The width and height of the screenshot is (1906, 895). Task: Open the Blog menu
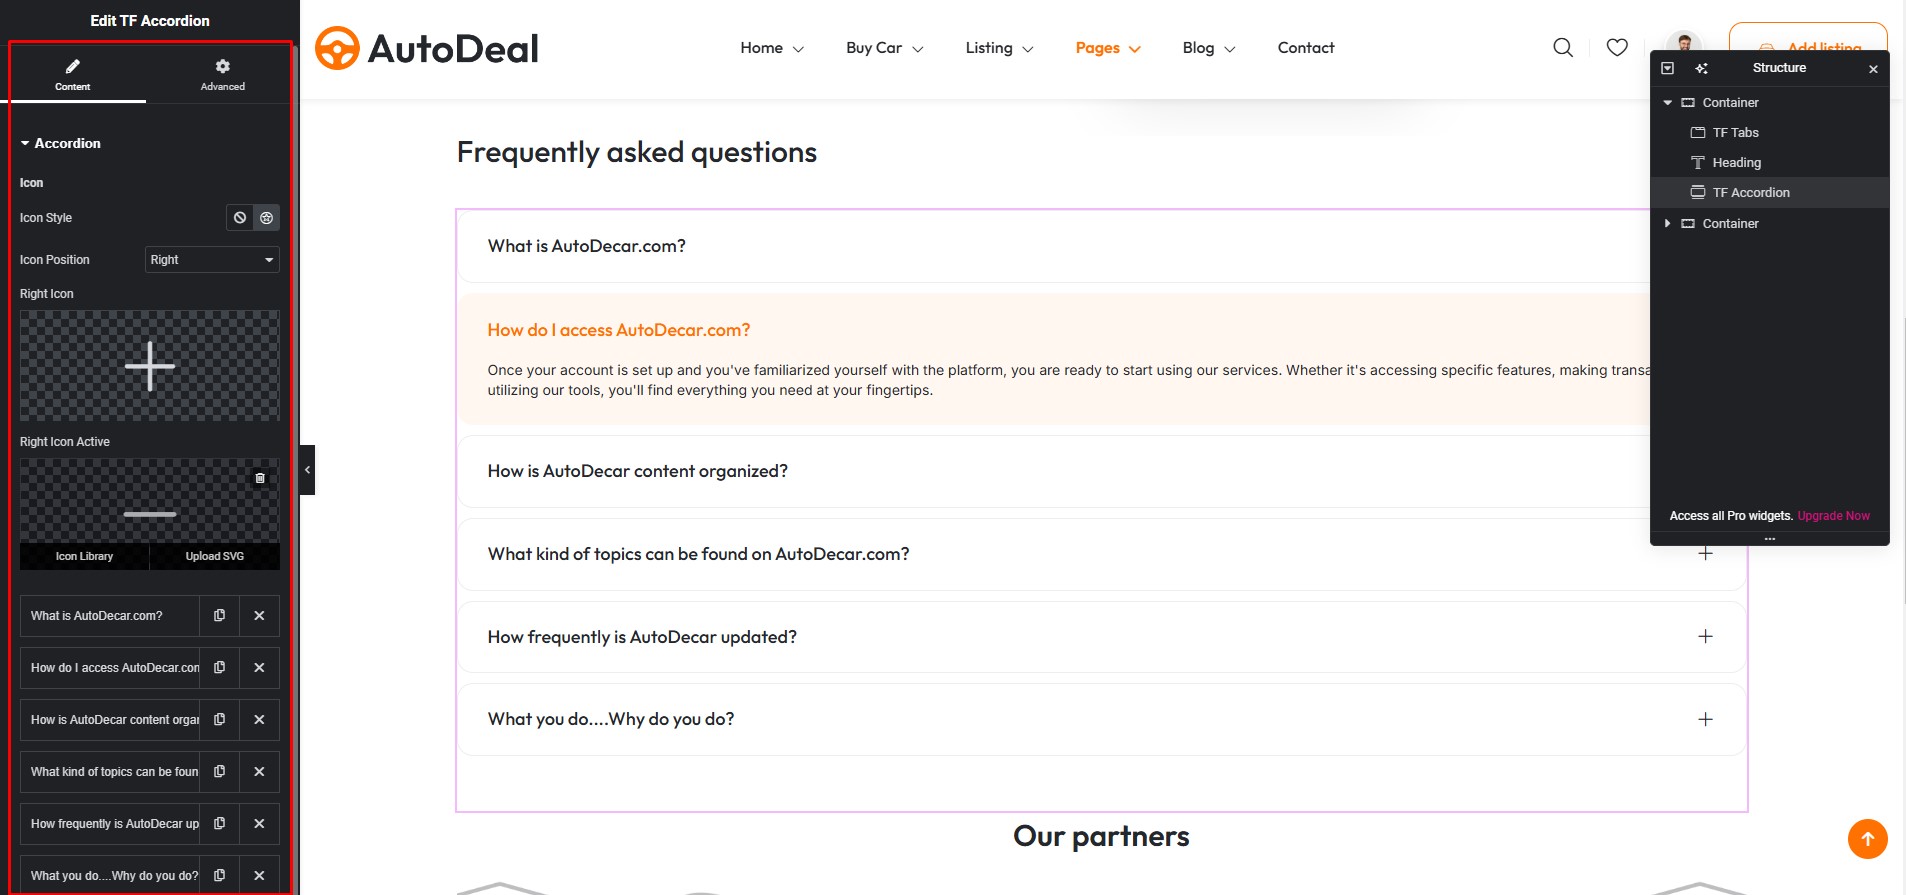1209,48
